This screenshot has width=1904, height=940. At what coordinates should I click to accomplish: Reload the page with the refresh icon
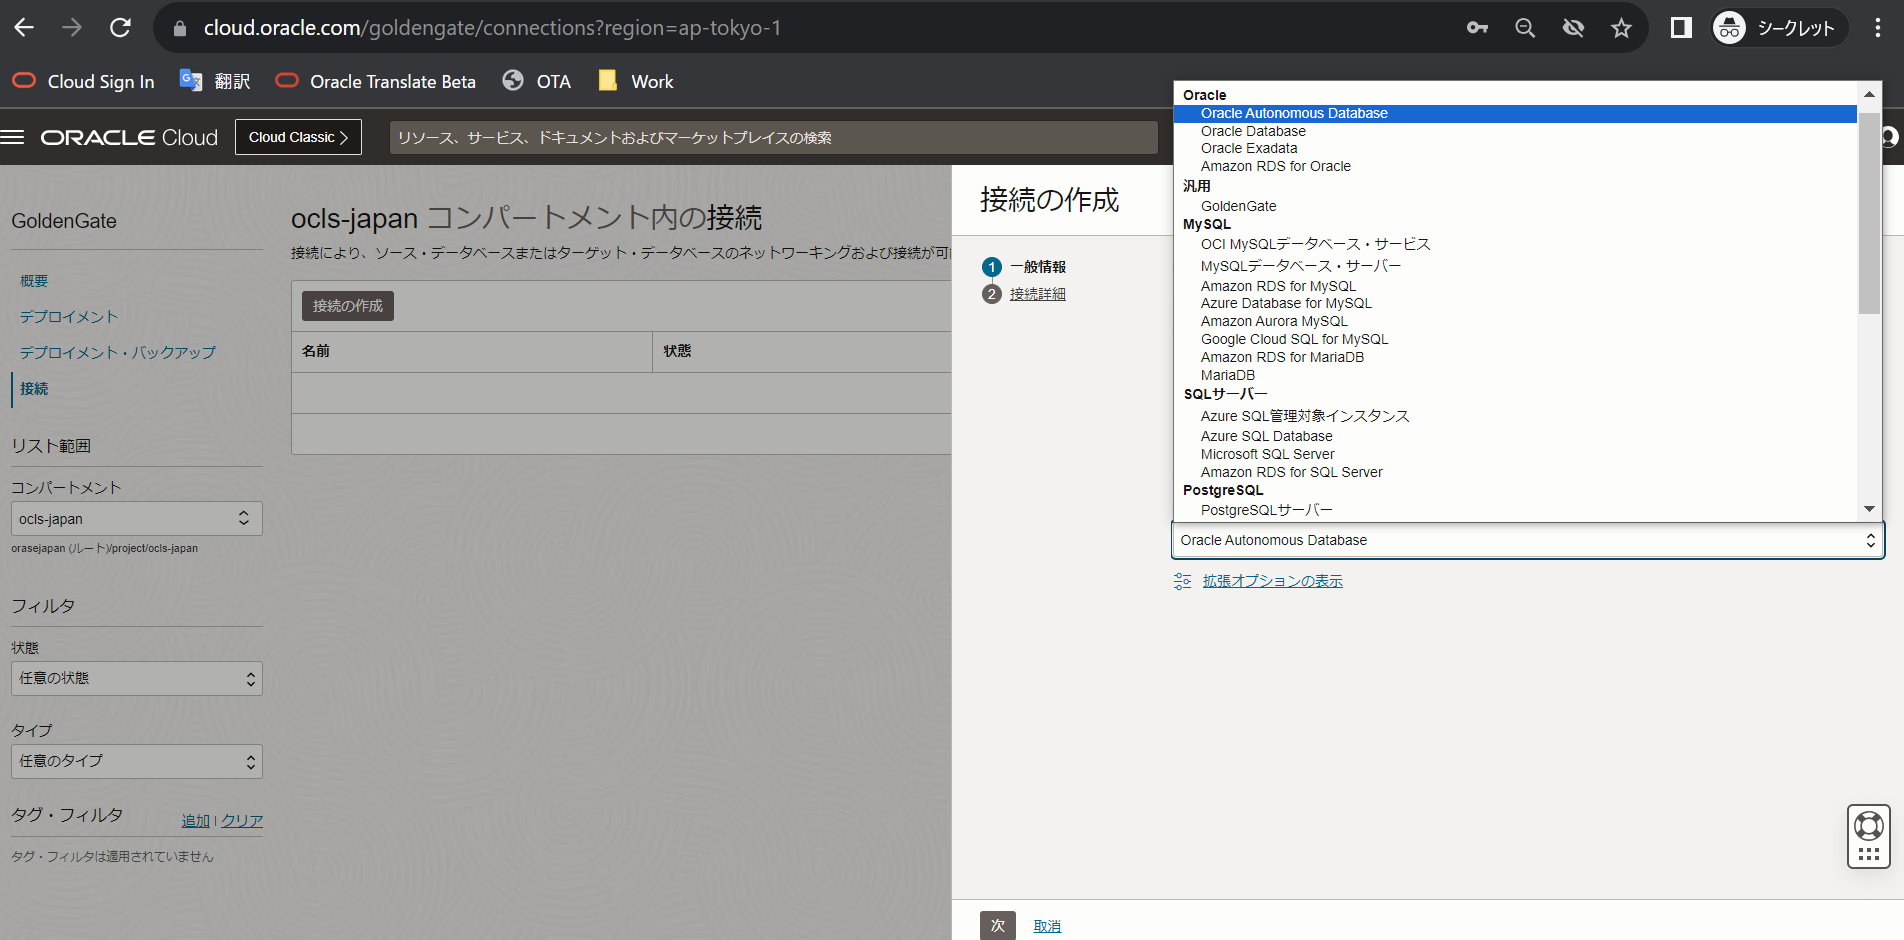pos(120,28)
